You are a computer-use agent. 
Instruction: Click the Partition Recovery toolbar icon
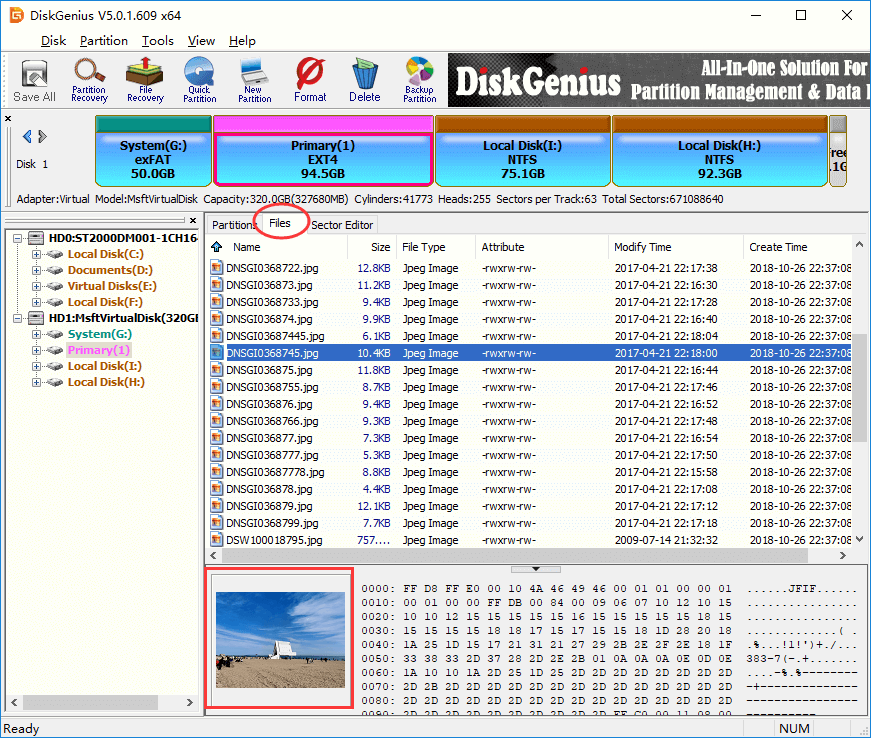pos(89,80)
